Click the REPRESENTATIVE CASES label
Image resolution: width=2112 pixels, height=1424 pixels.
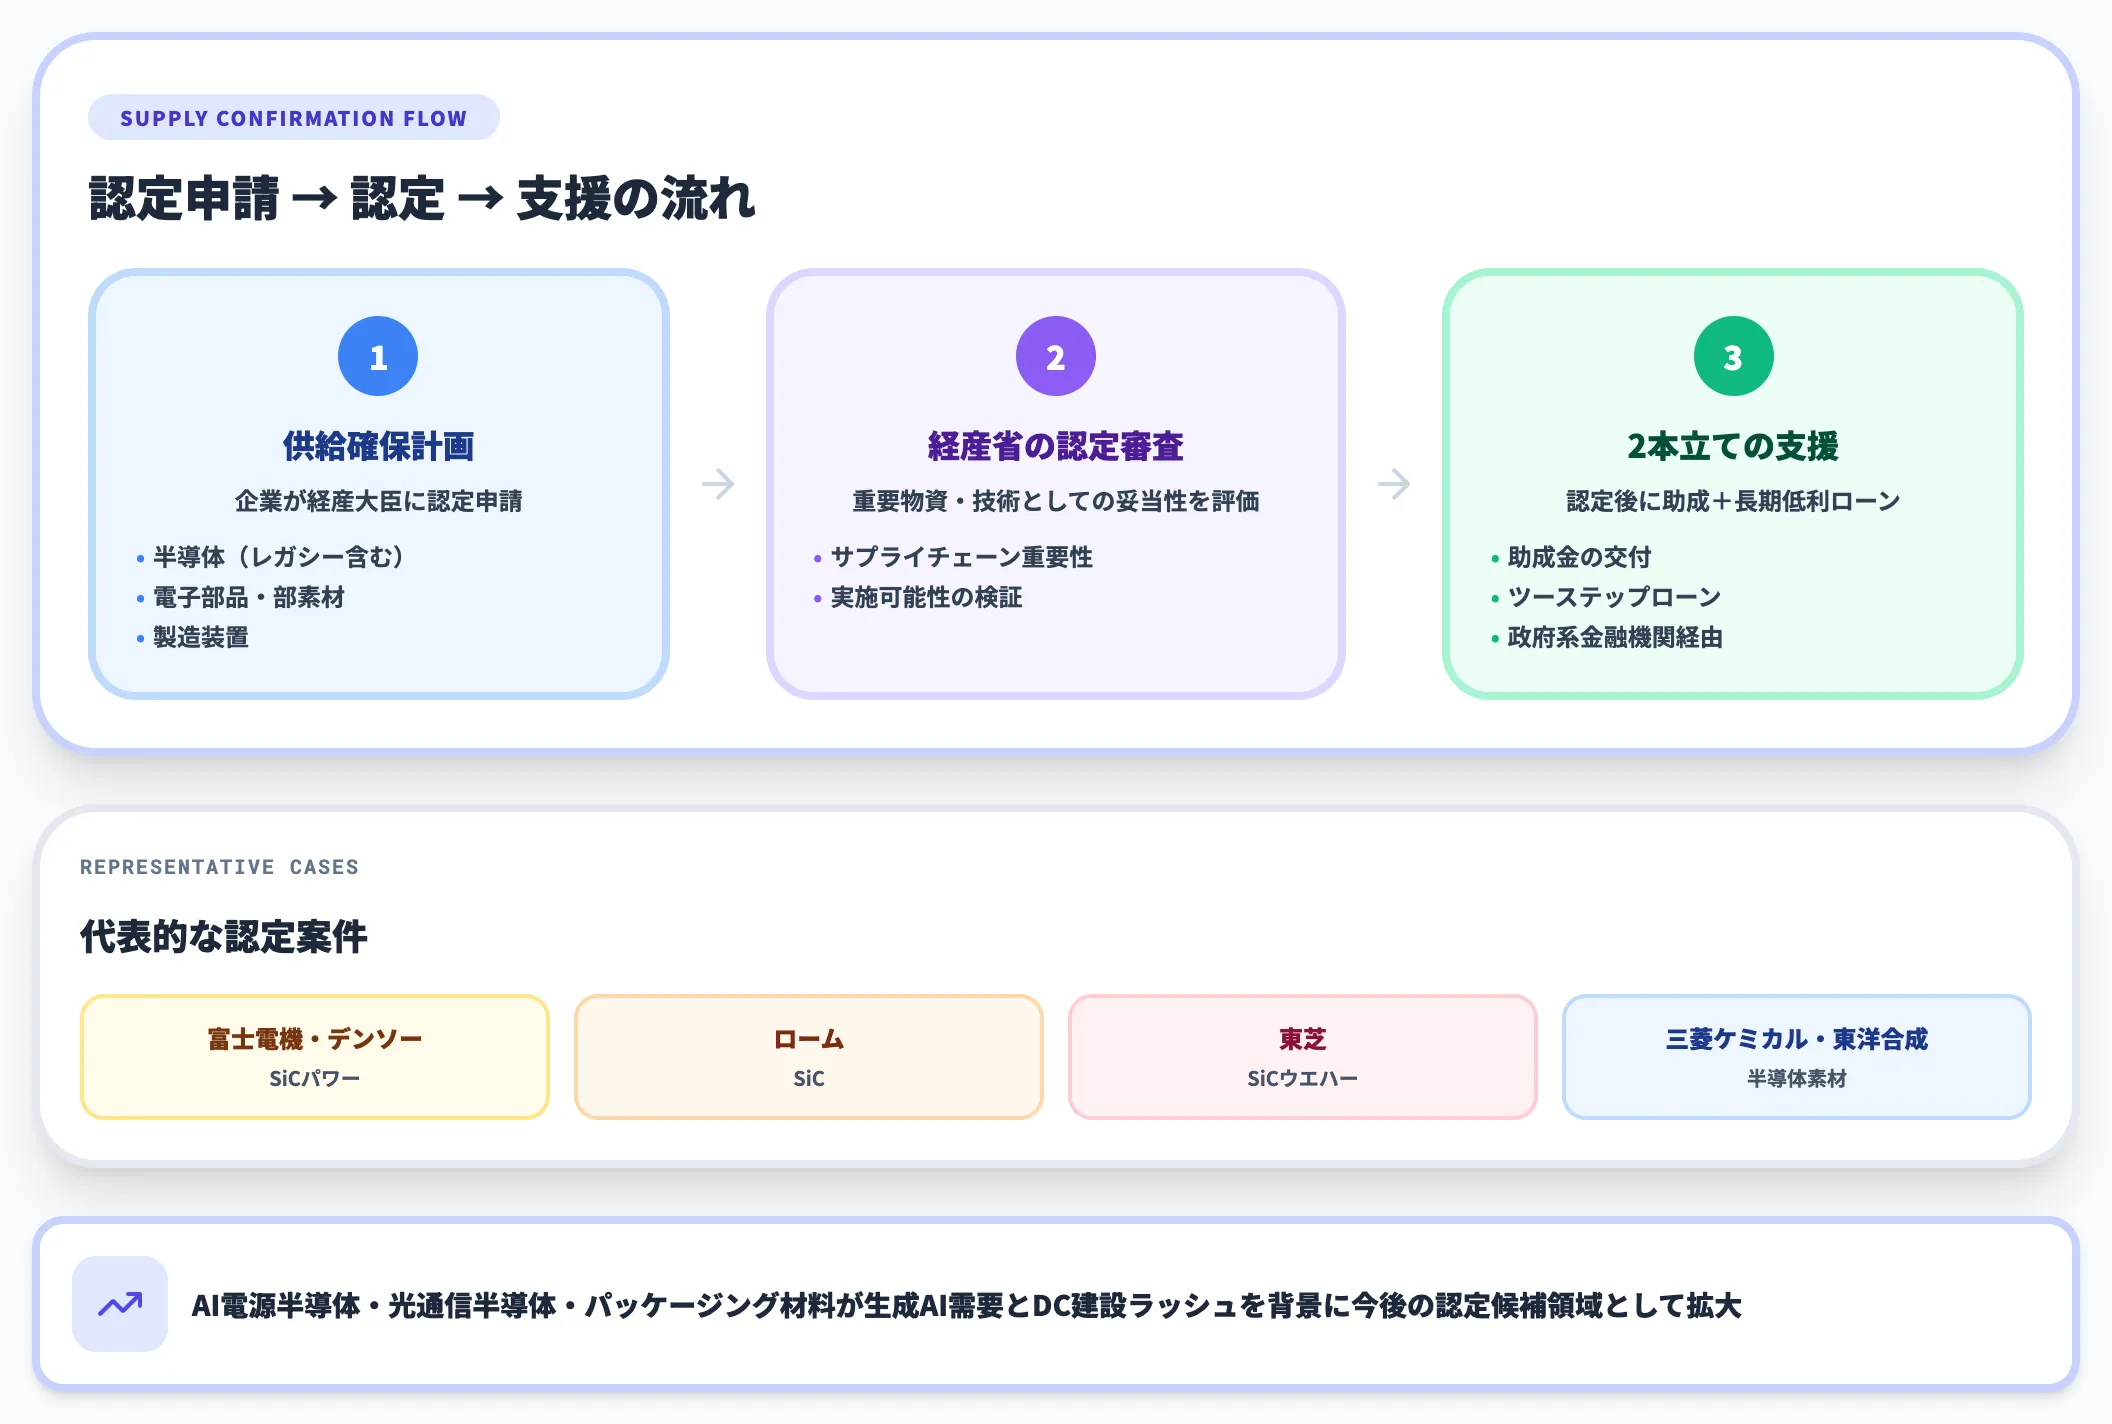click(x=219, y=867)
